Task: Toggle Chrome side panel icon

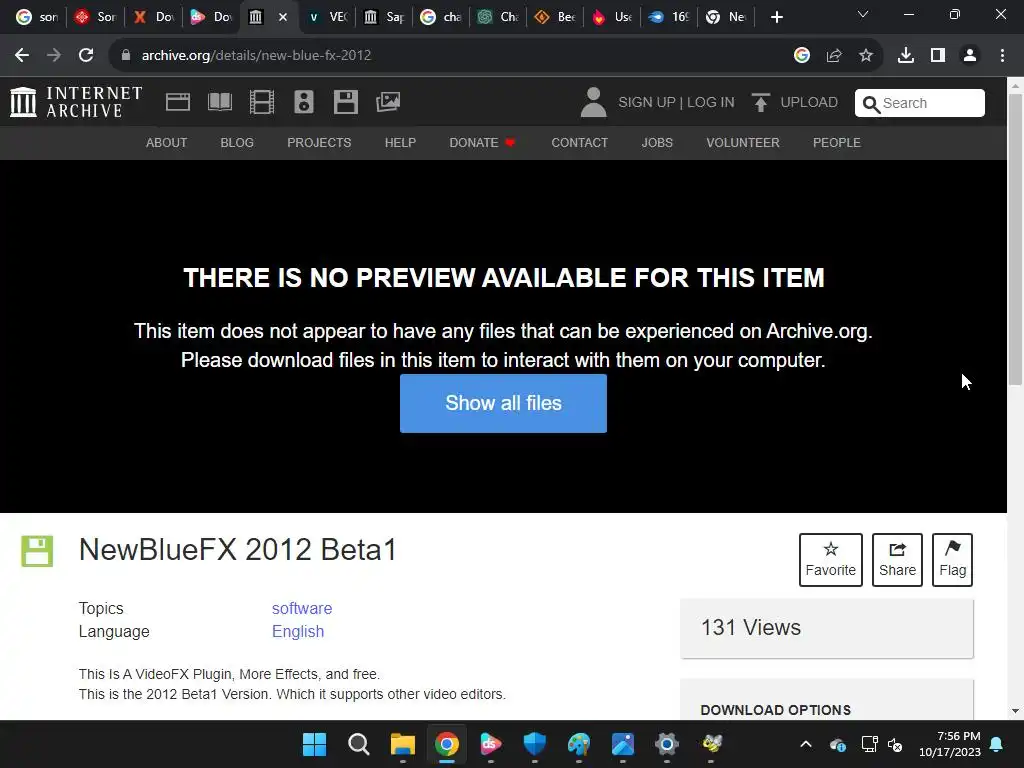Action: tap(938, 56)
